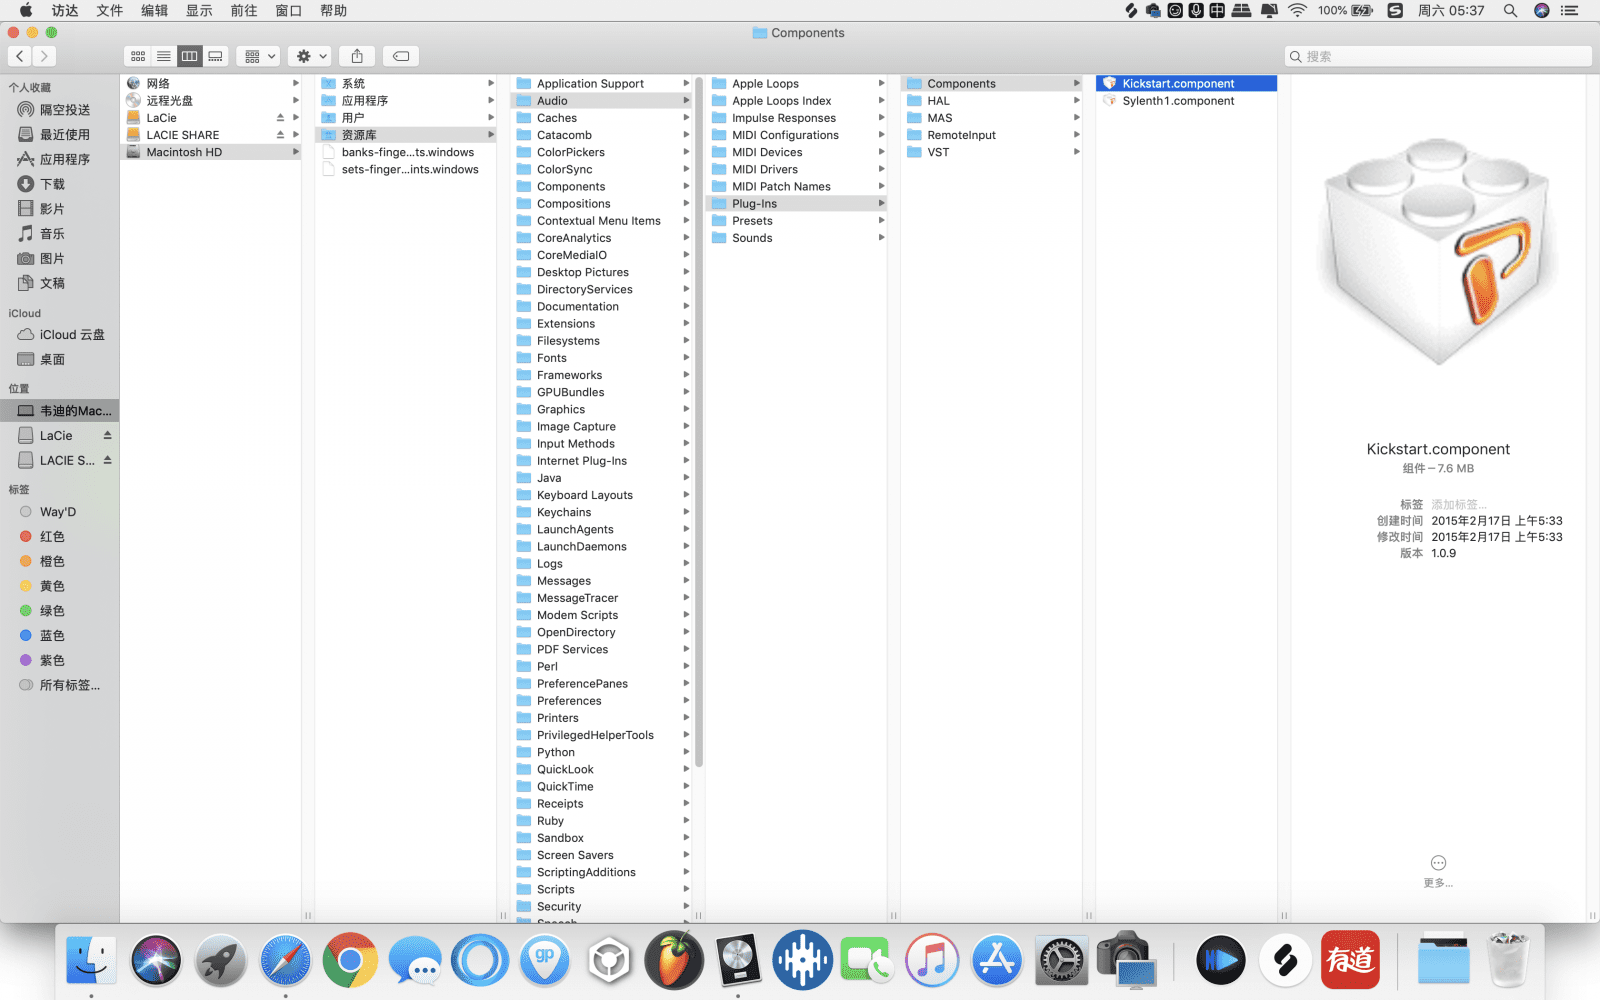Open the Downloads (下载) sidebar item
The height and width of the screenshot is (1000, 1600).
[52, 184]
